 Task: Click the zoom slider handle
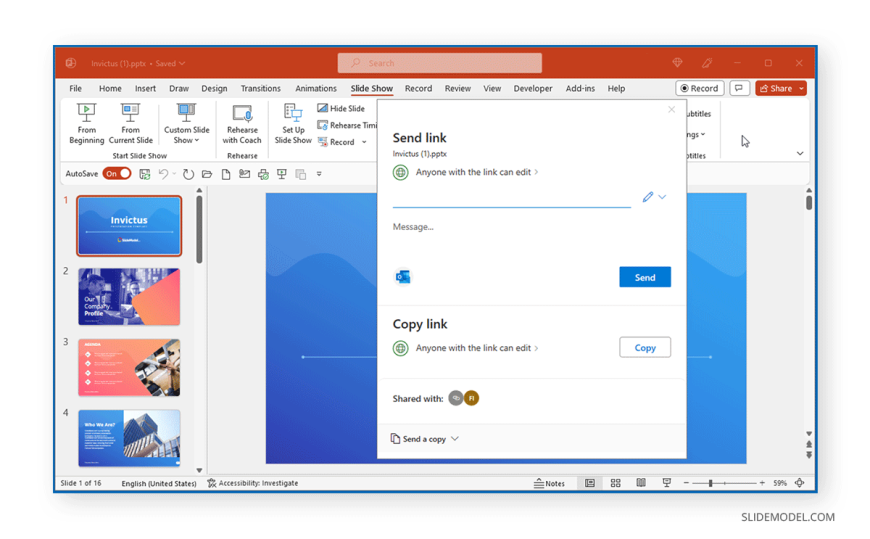(710, 483)
